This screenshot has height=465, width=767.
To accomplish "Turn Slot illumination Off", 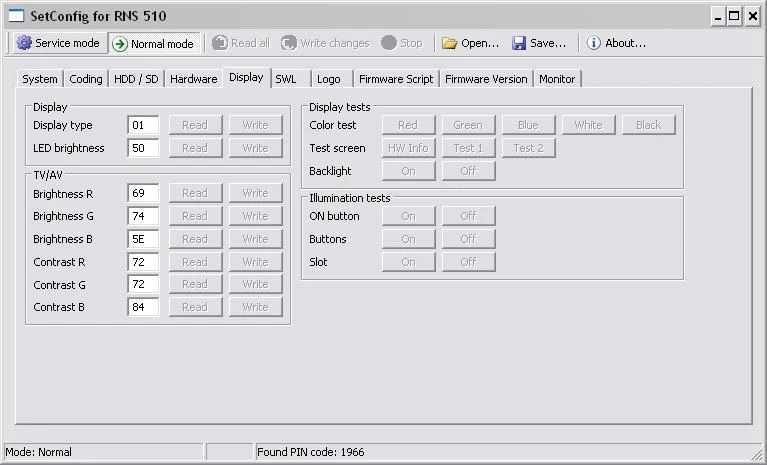I will (x=468, y=262).
